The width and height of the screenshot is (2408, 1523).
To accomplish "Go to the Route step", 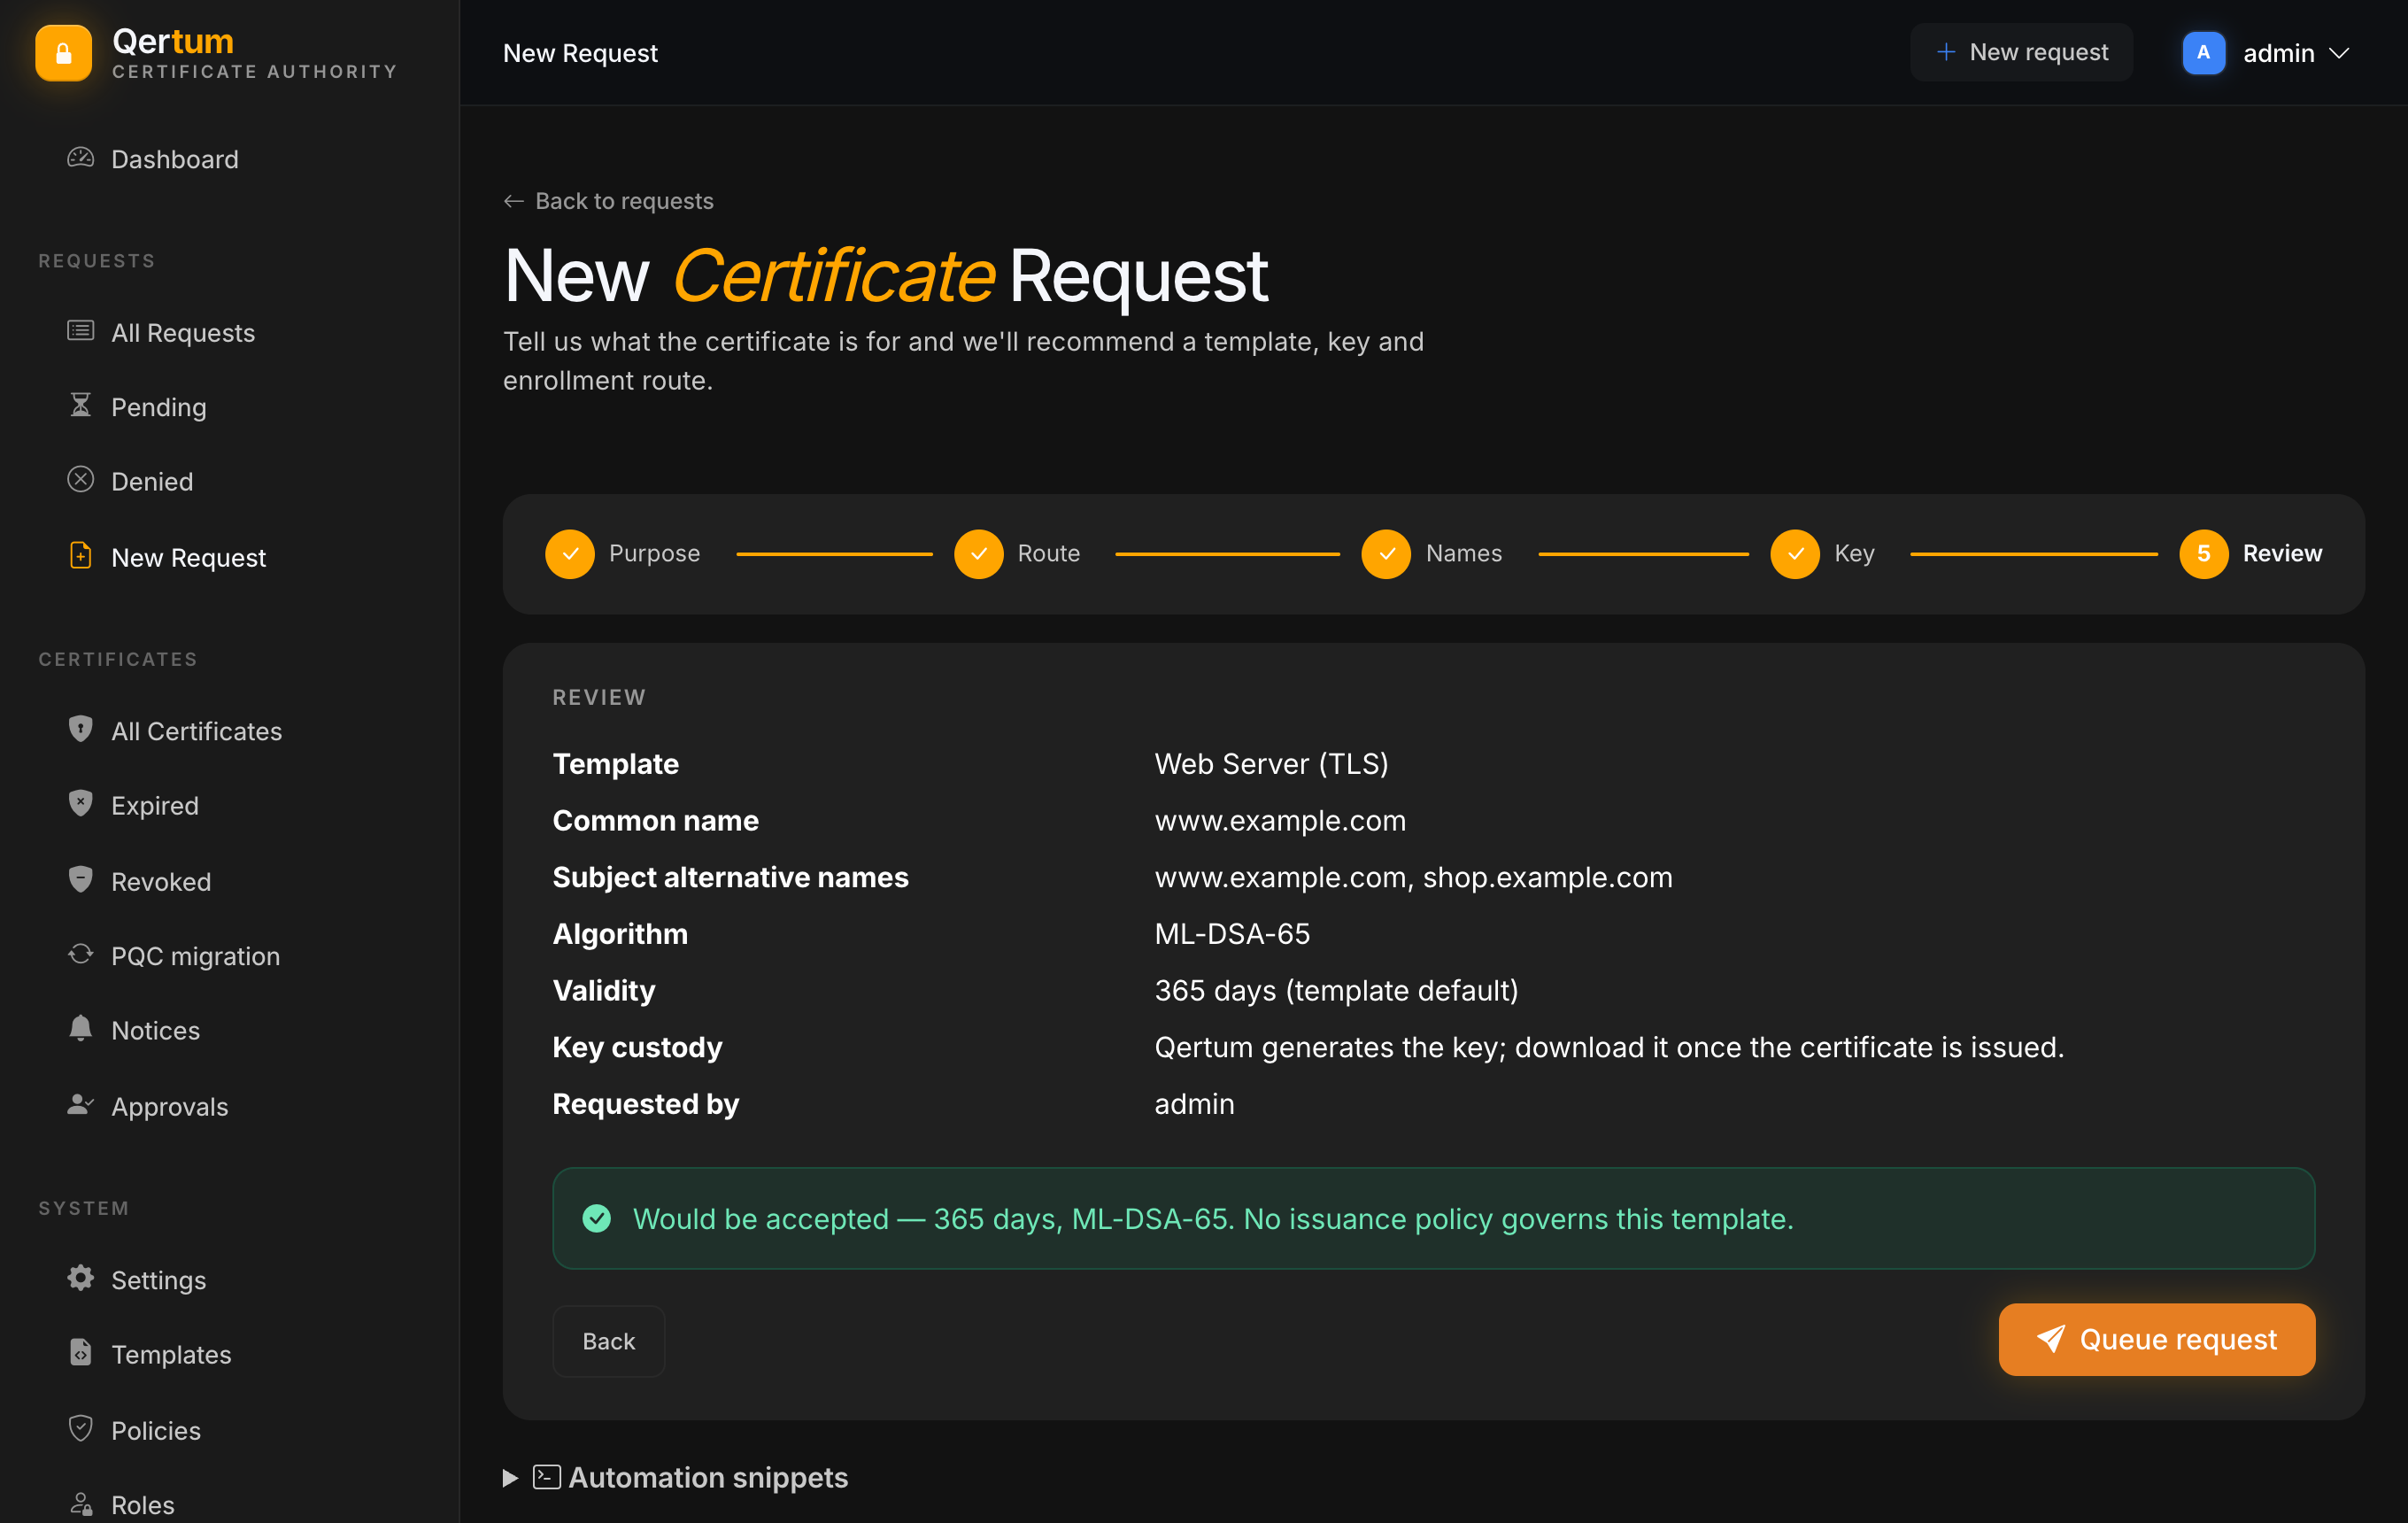I will (x=1017, y=553).
